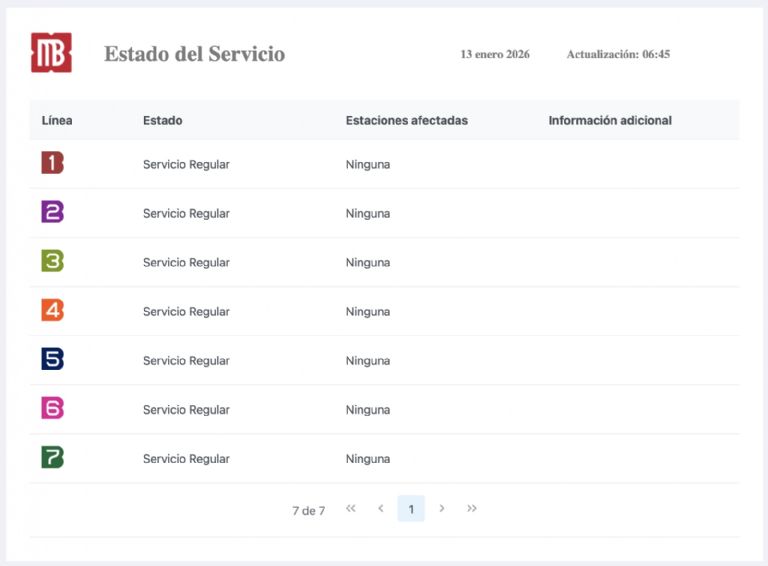Click the Estado del Servicio title
Viewport: 768px width, 566px height.
pyautogui.click(x=194, y=54)
